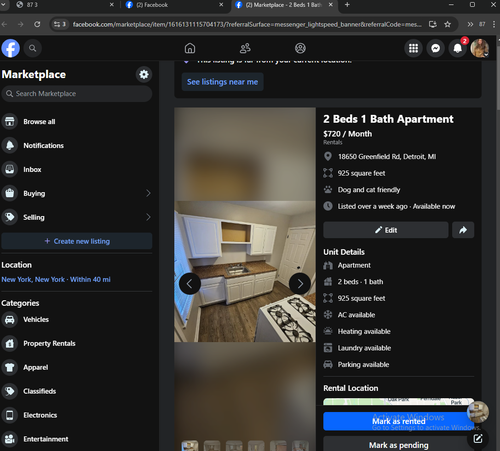
Task: Open the Messenger icon
Action: (436, 49)
